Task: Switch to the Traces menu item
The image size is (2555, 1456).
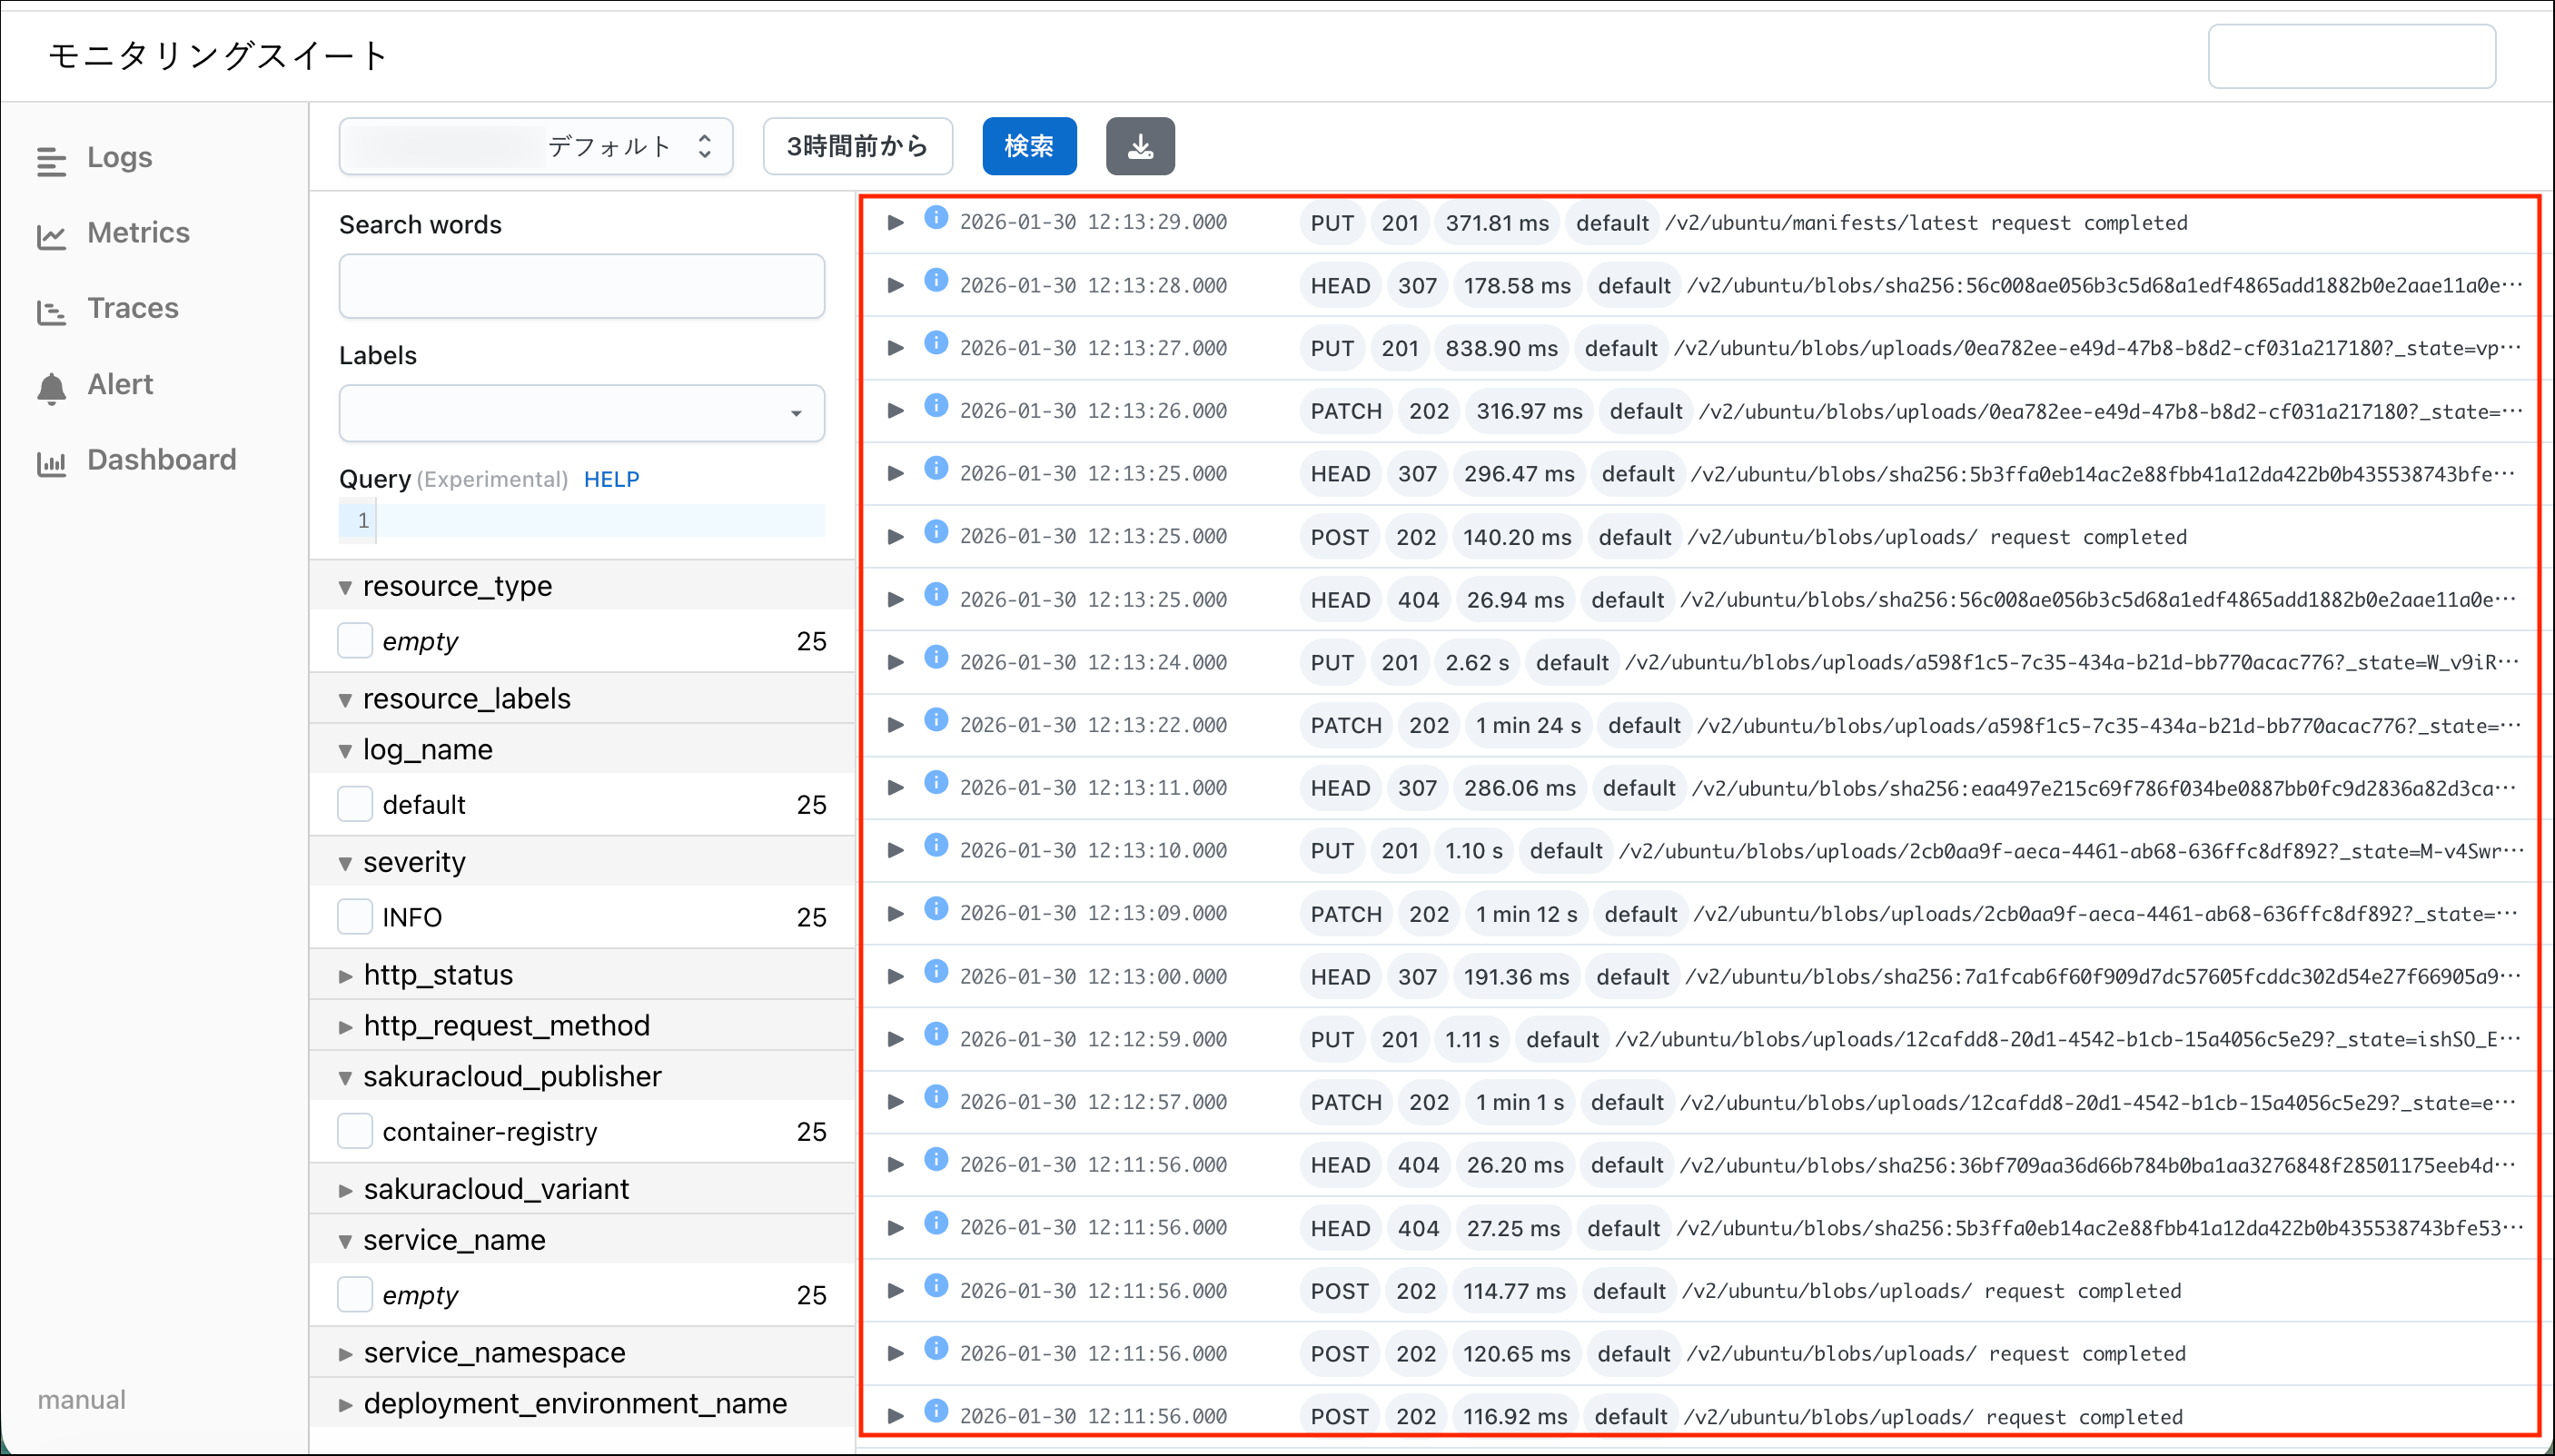Action: coord(133,308)
